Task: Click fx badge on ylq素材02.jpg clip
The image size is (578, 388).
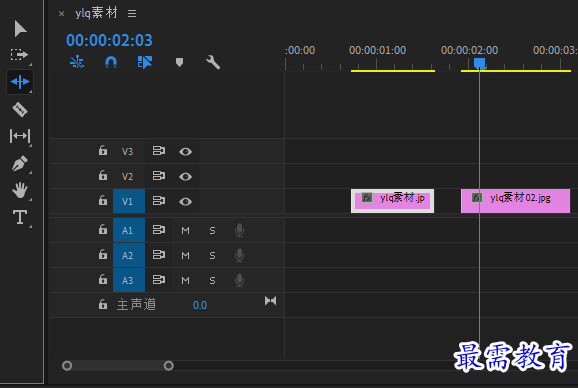Action: coord(477,198)
